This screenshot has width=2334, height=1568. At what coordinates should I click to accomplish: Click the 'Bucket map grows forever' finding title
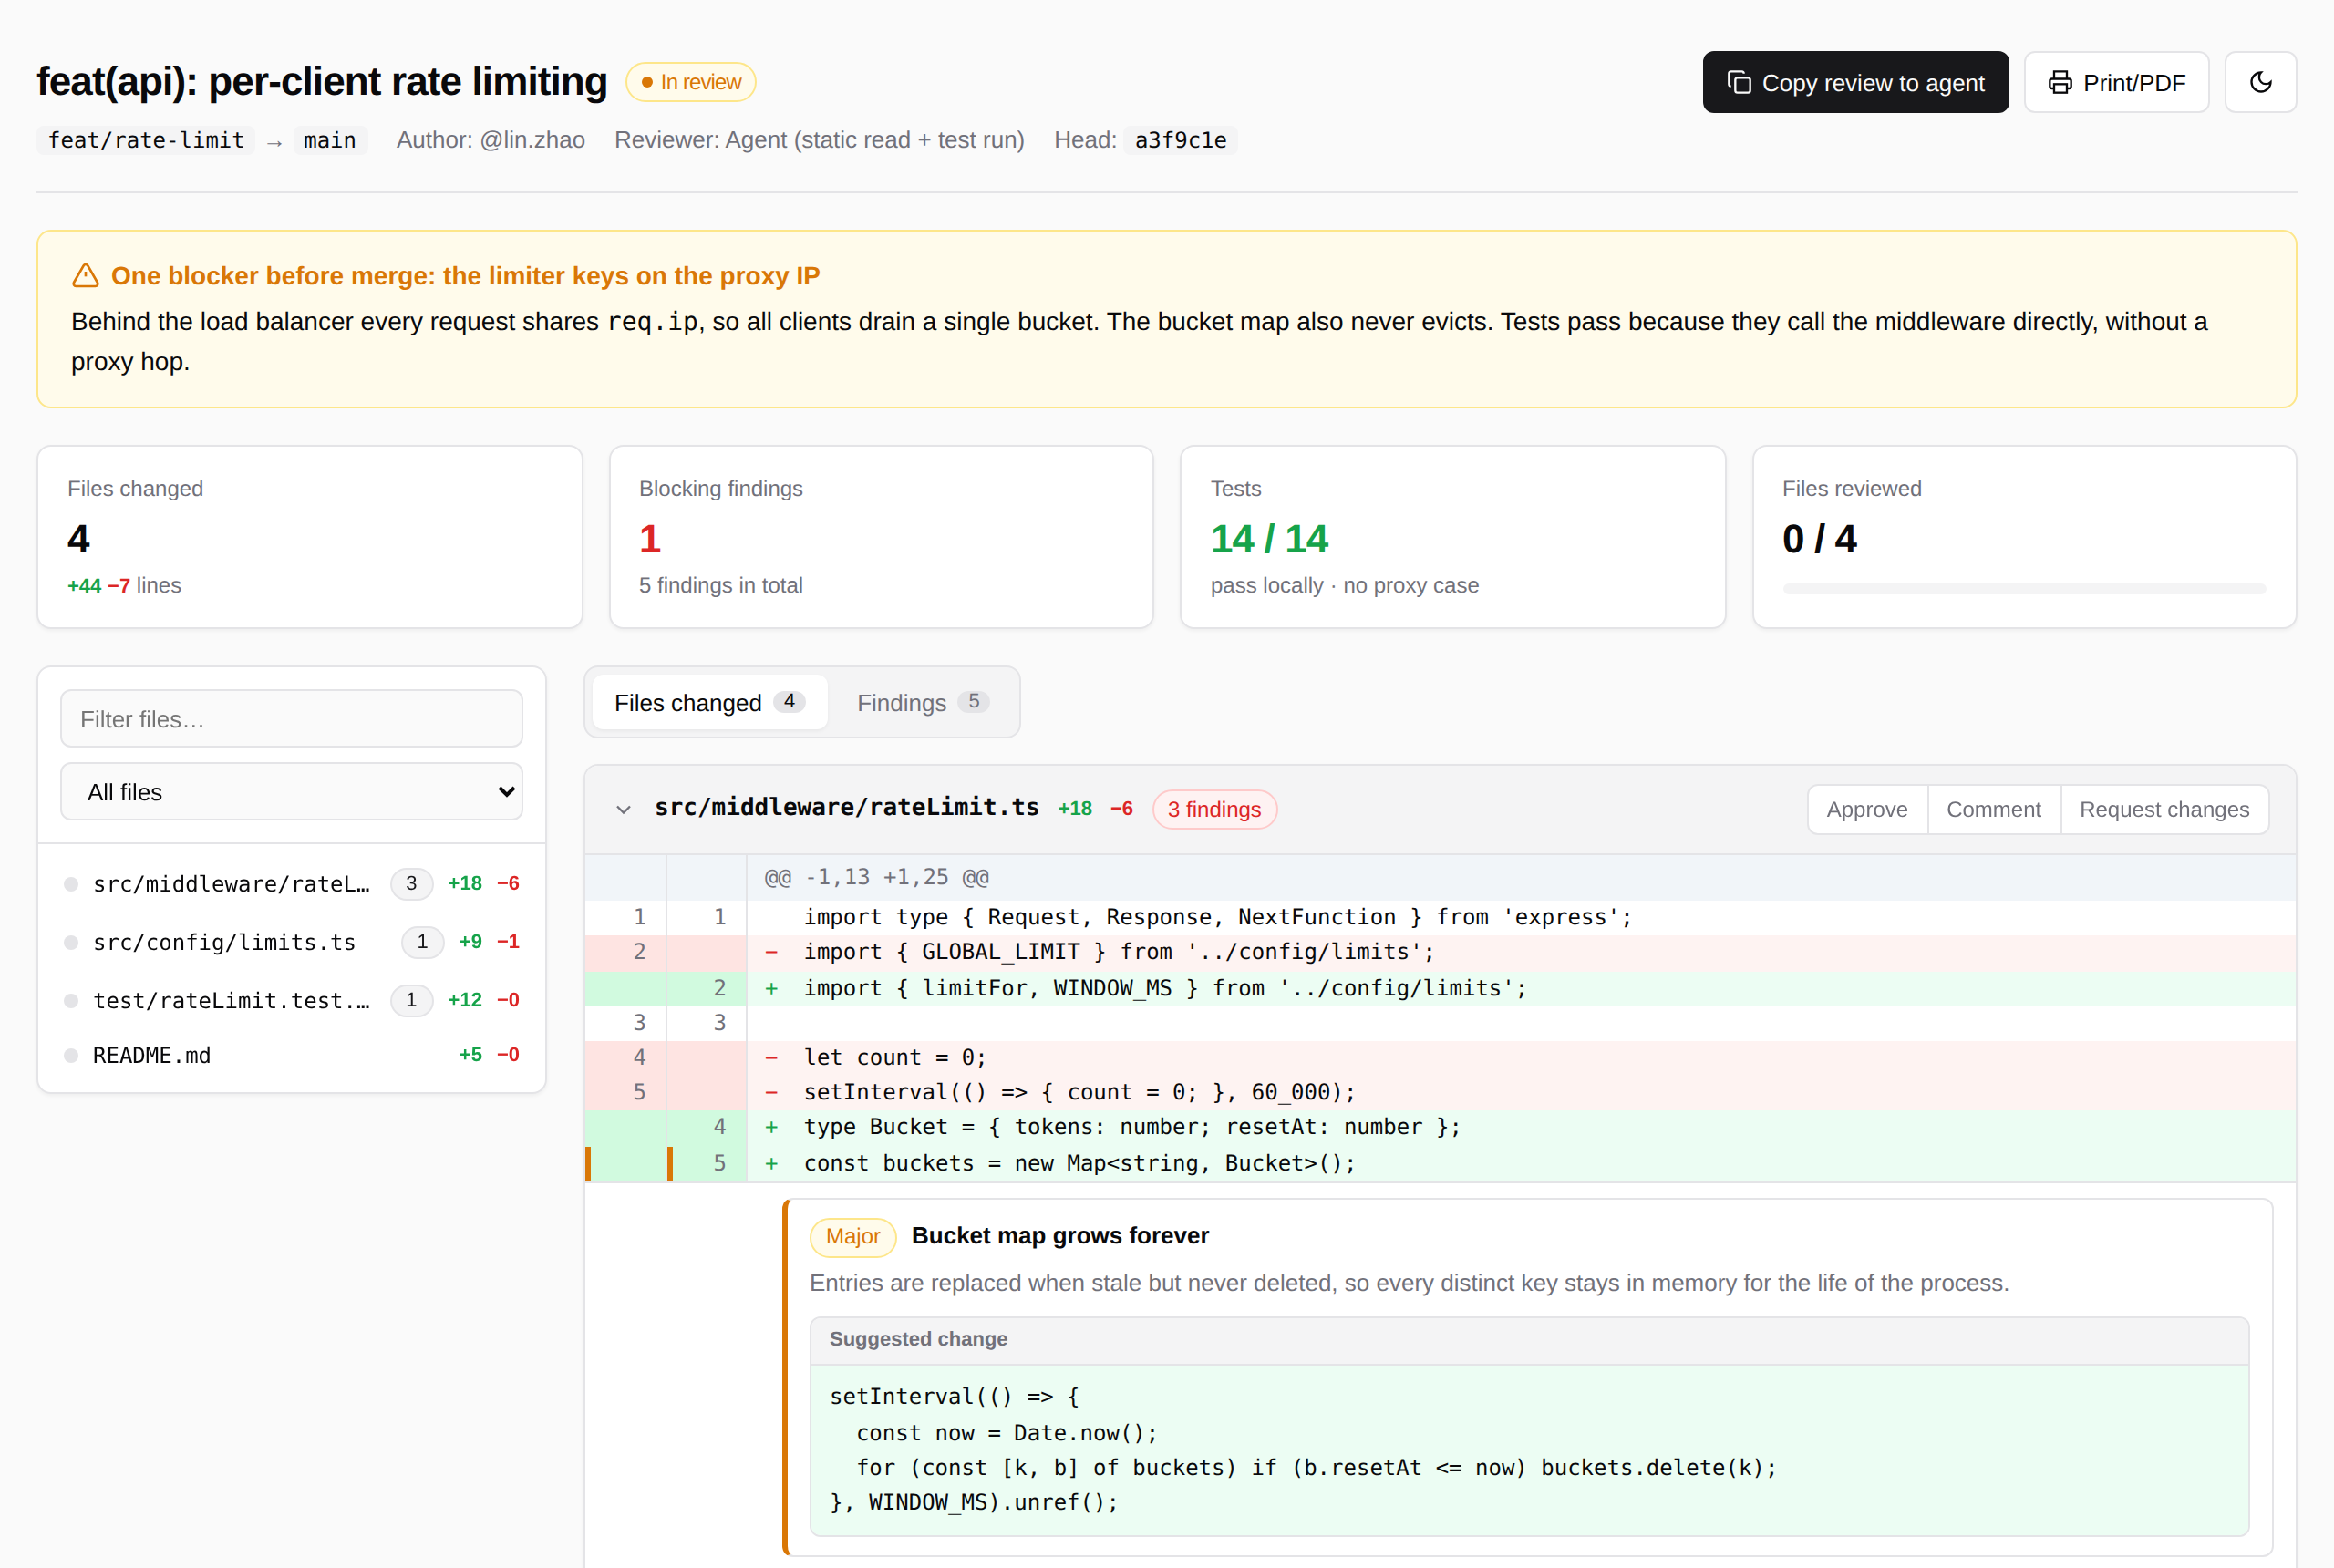click(1059, 1235)
